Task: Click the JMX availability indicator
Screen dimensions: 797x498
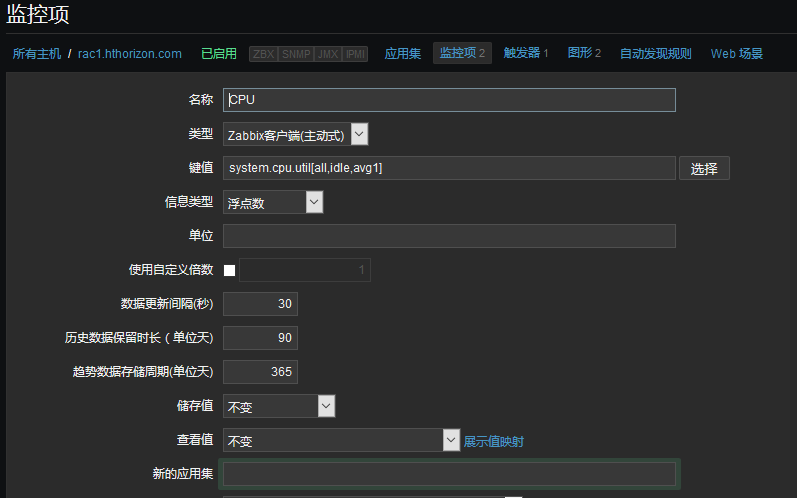Action: click(328, 54)
